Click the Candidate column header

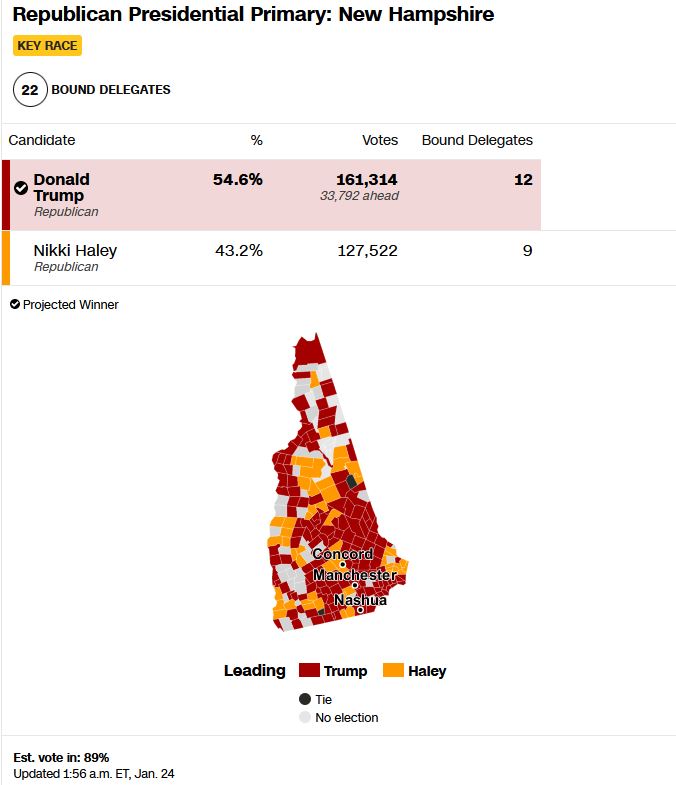pos(42,140)
